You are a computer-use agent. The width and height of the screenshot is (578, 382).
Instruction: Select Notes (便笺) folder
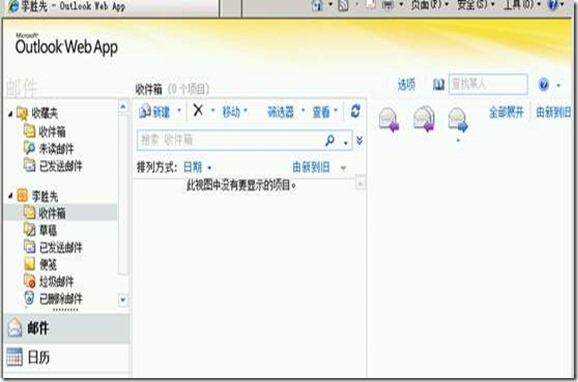48,264
